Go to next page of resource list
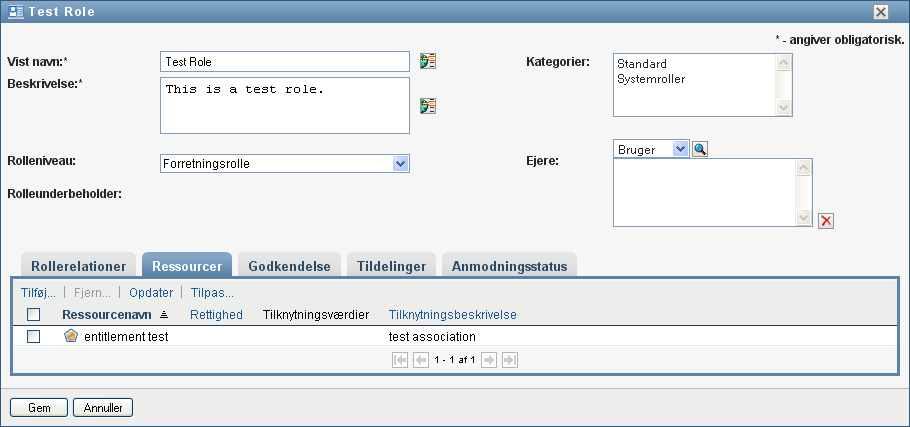The image size is (910, 427). tap(489, 359)
